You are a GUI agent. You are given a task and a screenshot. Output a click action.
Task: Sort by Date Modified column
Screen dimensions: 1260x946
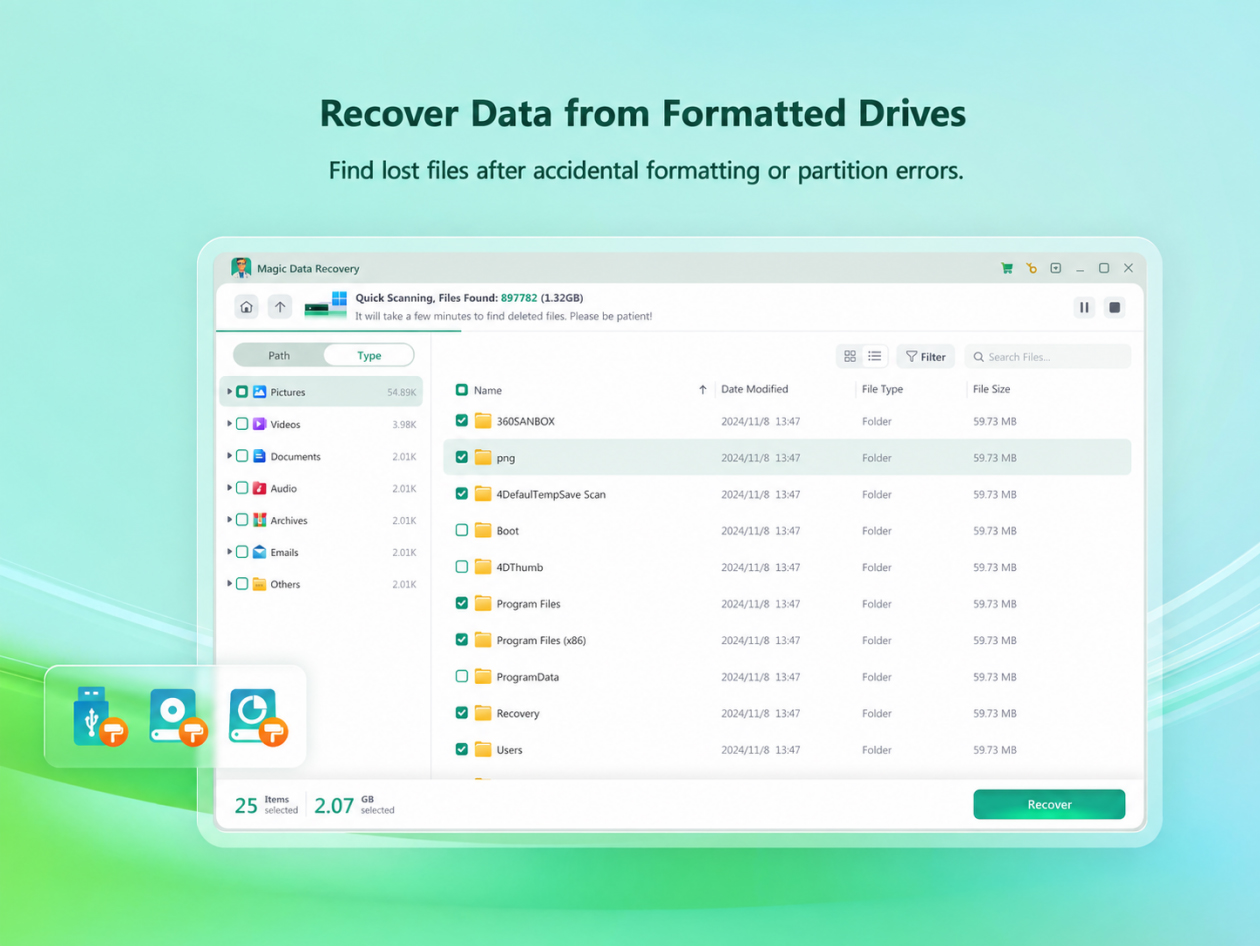pyautogui.click(x=755, y=389)
